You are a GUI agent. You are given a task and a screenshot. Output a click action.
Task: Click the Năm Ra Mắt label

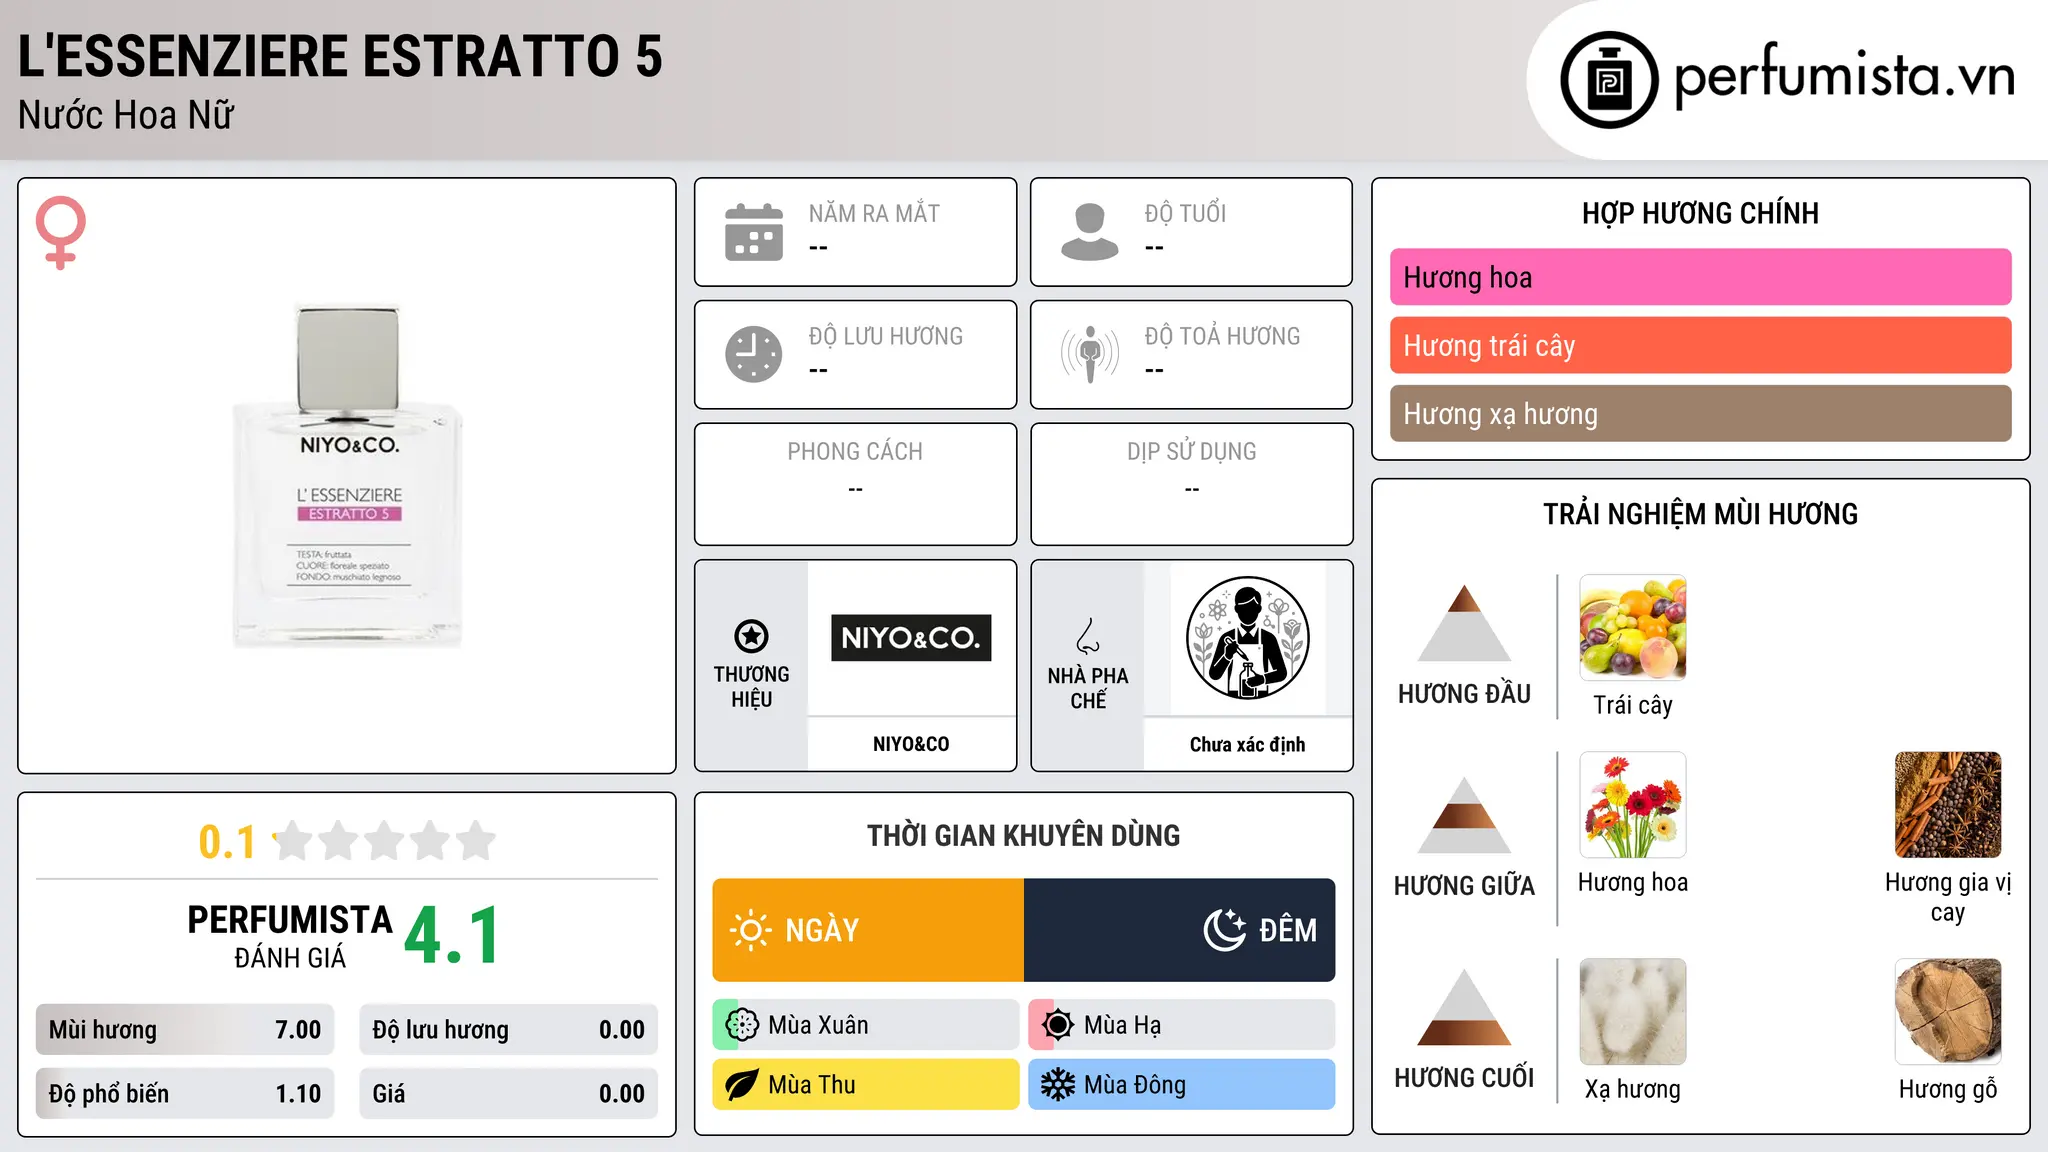(x=874, y=214)
